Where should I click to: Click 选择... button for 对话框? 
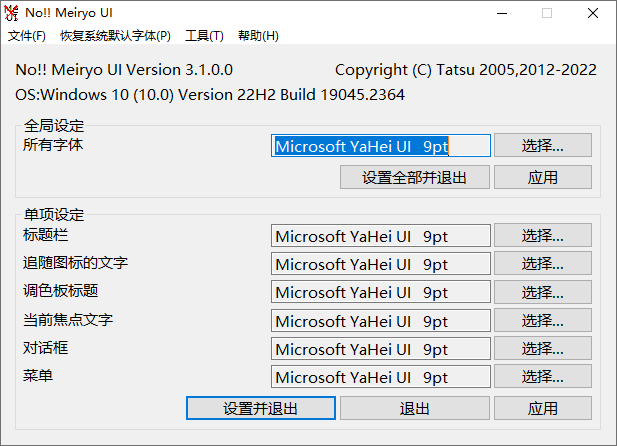542,349
